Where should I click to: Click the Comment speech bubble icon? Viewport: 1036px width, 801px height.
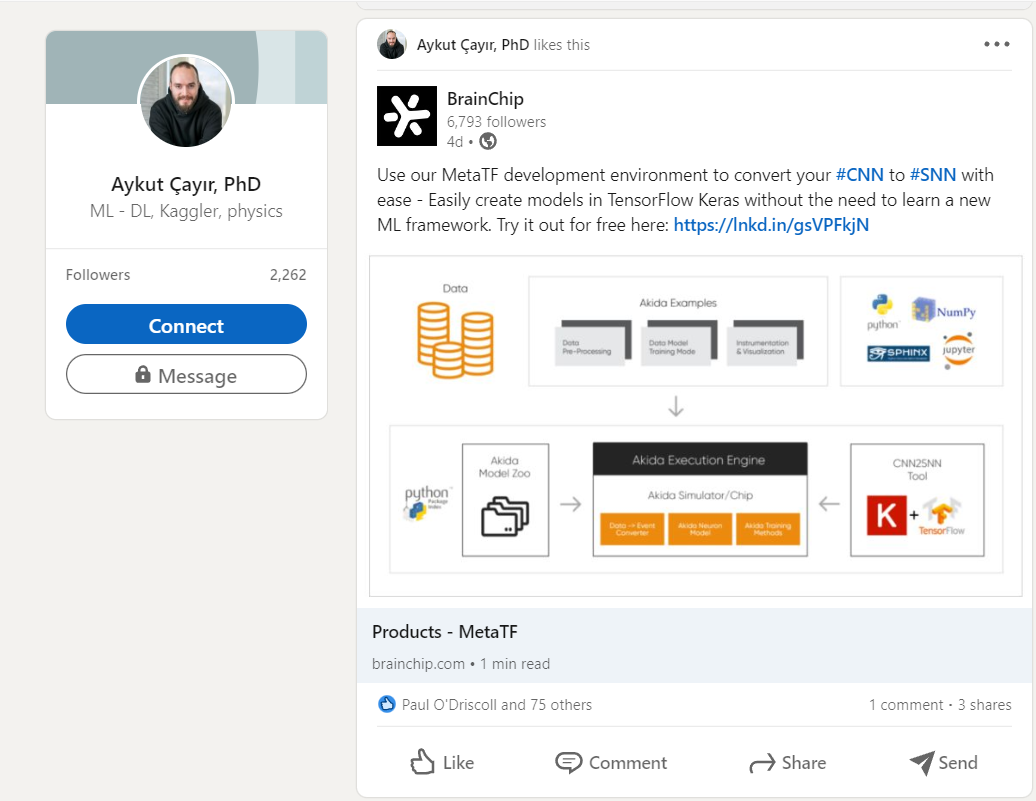tap(568, 763)
